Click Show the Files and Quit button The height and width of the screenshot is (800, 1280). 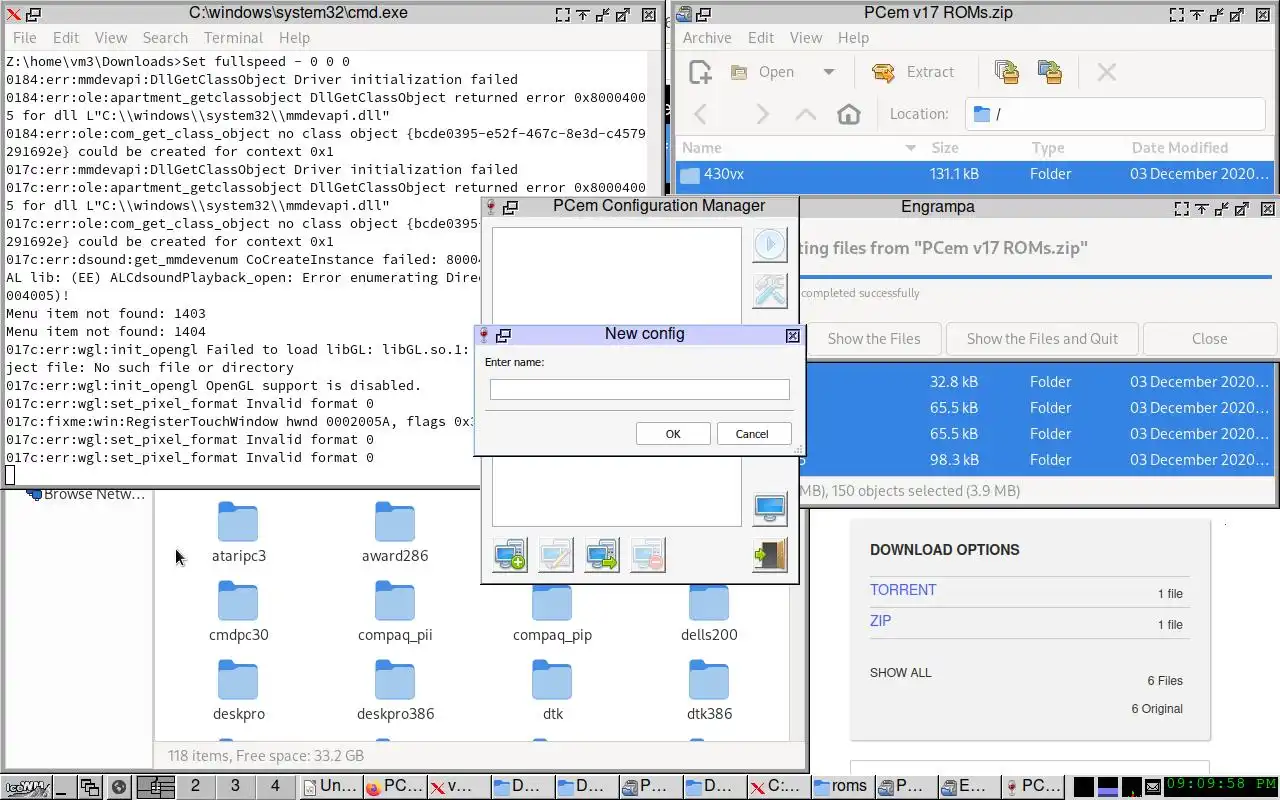click(x=1042, y=339)
